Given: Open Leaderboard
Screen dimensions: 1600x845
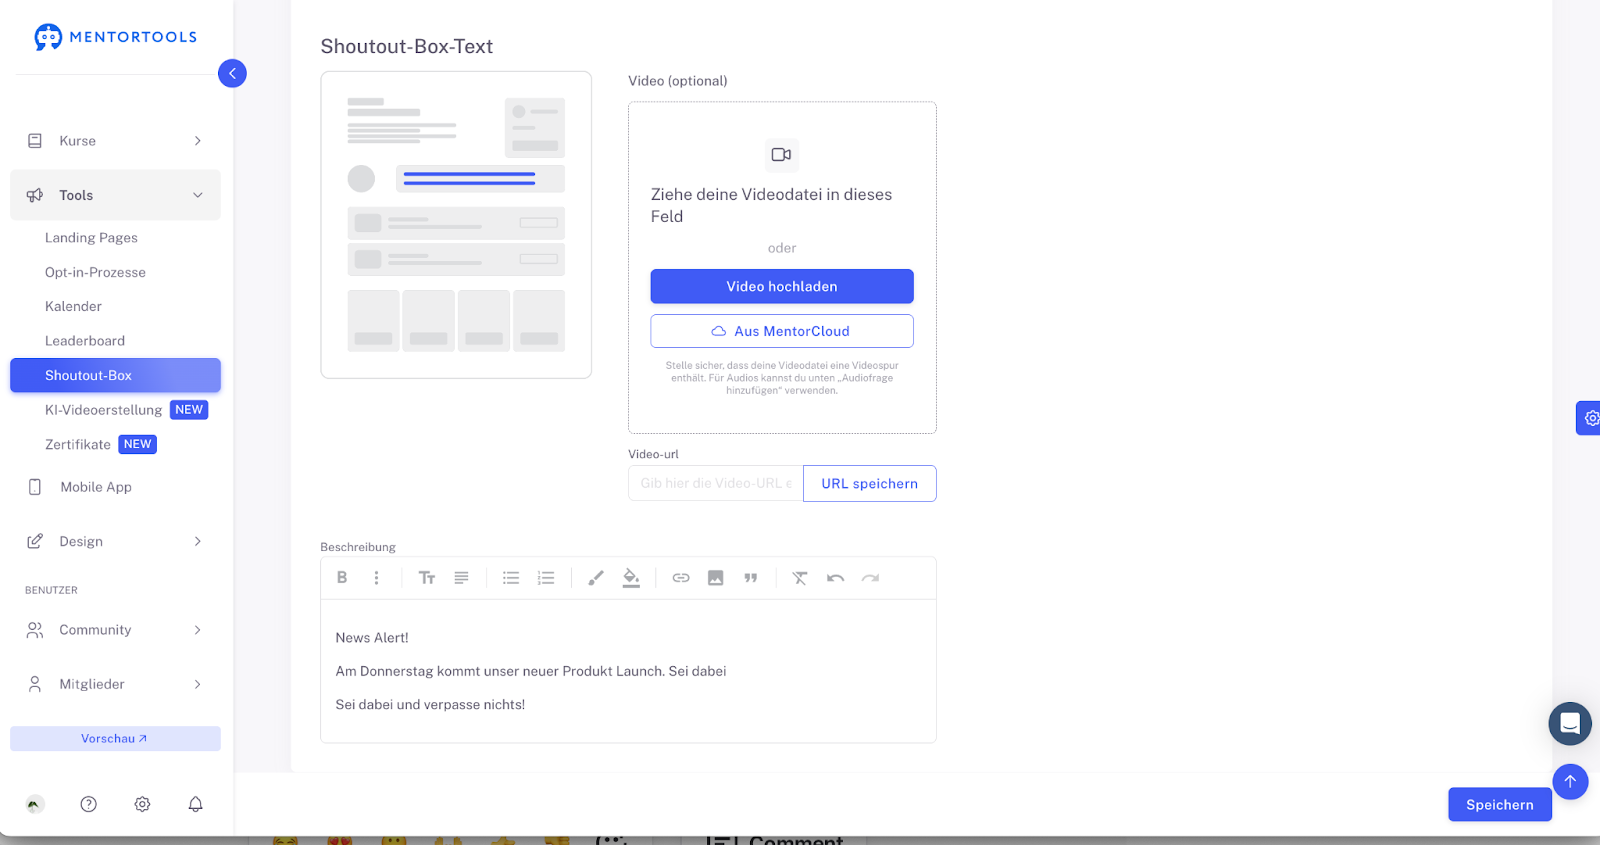Looking at the screenshot, I should pyautogui.click(x=85, y=341).
